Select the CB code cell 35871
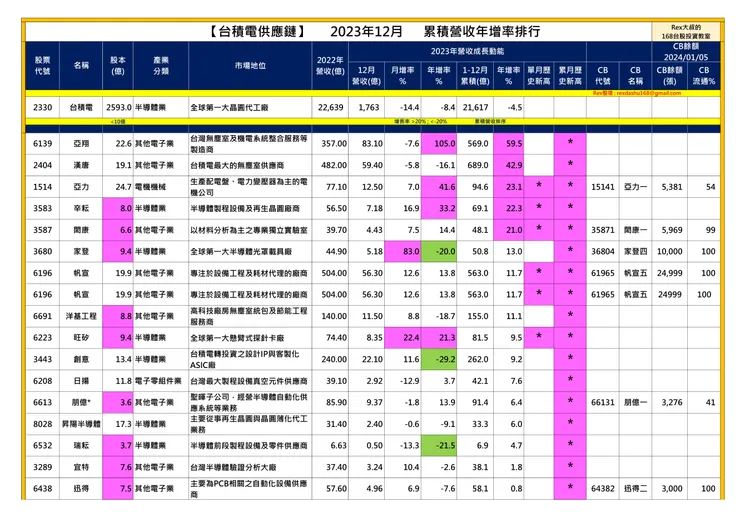 coord(603,230)
